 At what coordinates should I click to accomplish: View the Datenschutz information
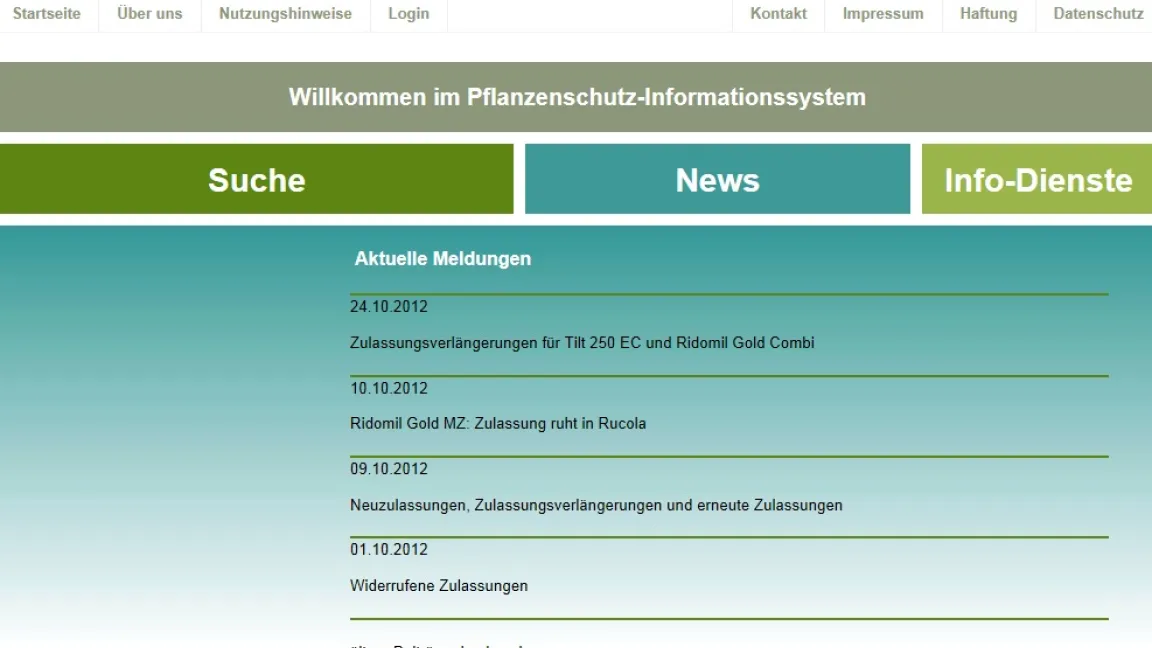click(1097, 14)
